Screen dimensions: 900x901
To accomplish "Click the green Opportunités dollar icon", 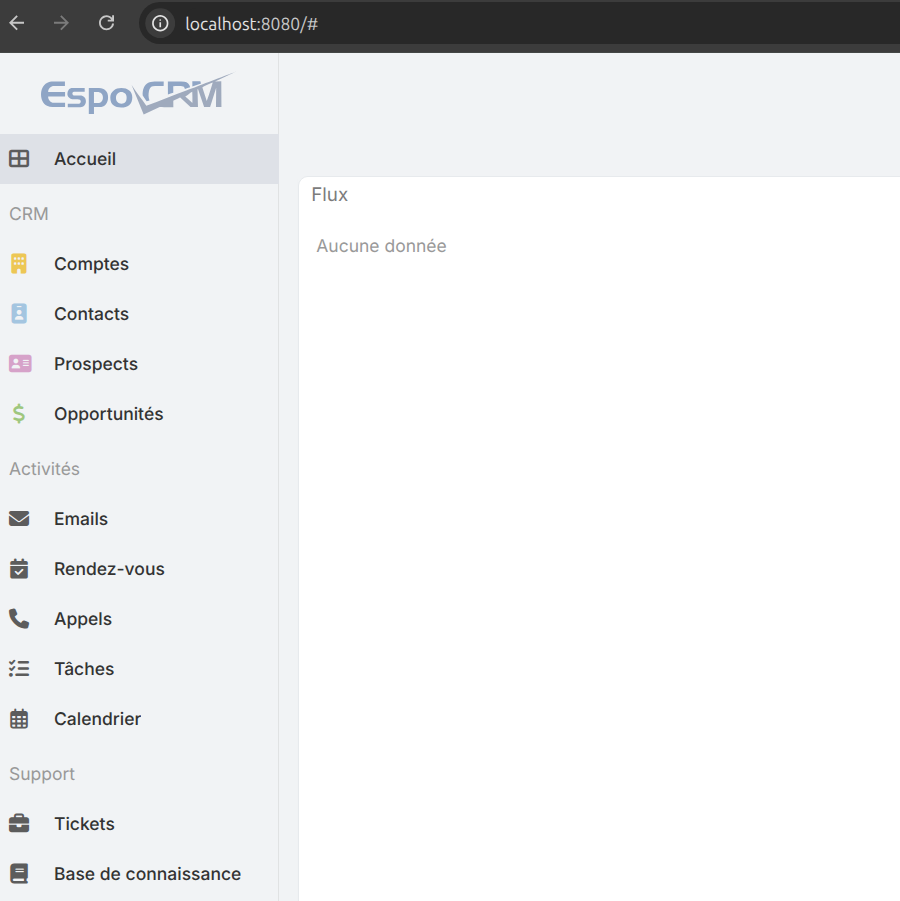I will 19,414.
